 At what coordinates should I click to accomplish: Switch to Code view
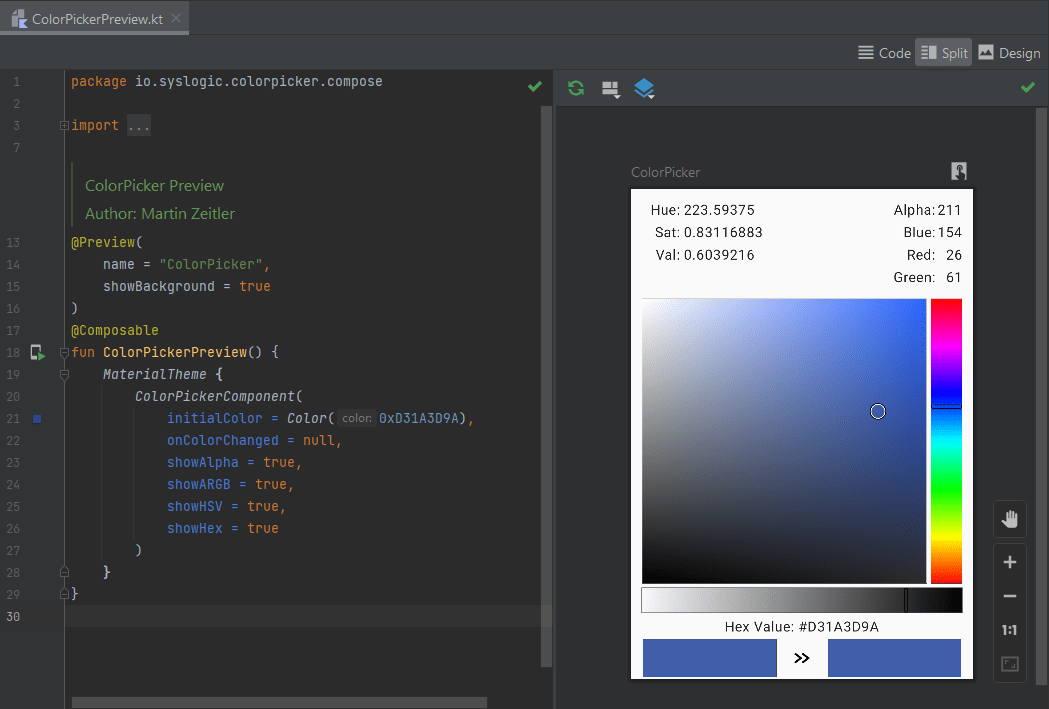884,52
